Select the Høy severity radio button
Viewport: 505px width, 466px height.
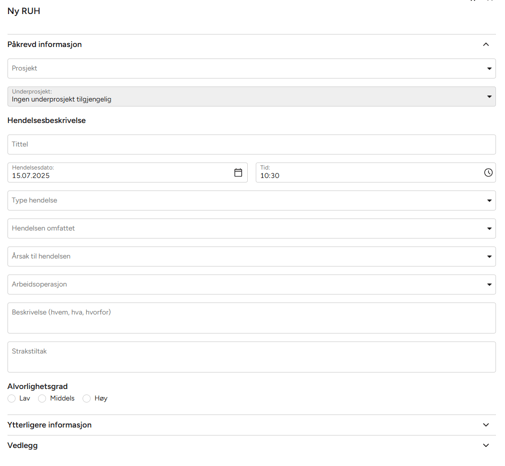87,398
